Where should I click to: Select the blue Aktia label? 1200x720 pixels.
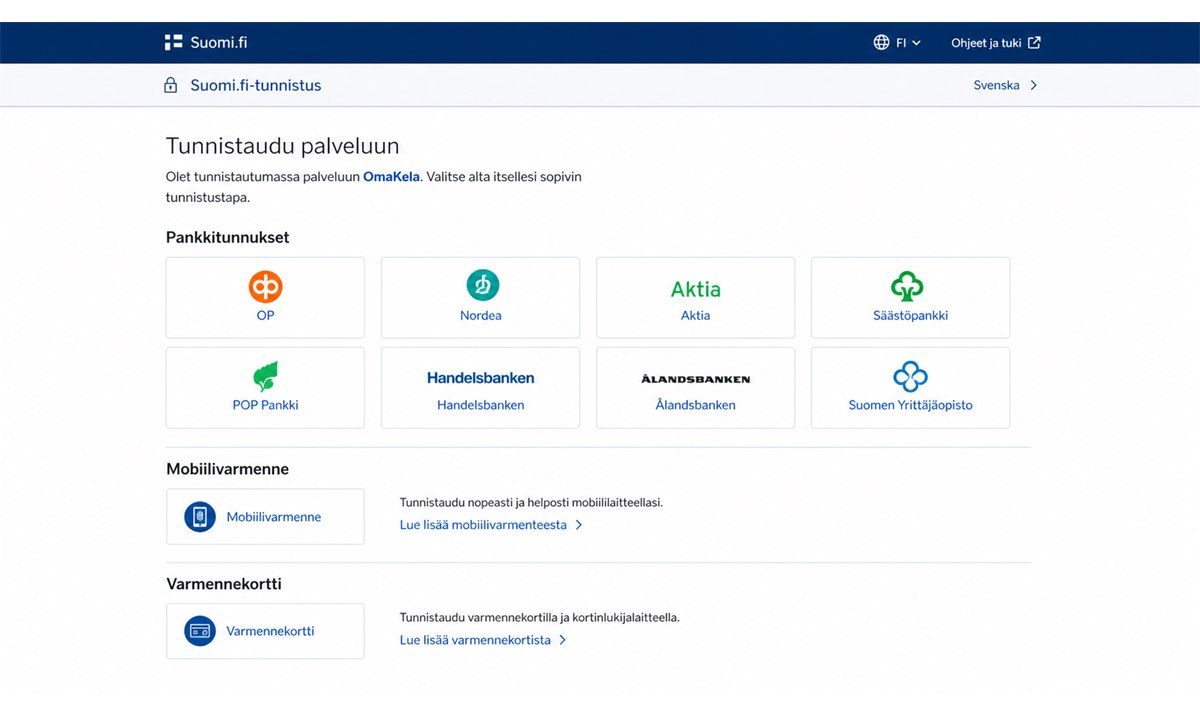pyautogui.click(x=695, y=315)
